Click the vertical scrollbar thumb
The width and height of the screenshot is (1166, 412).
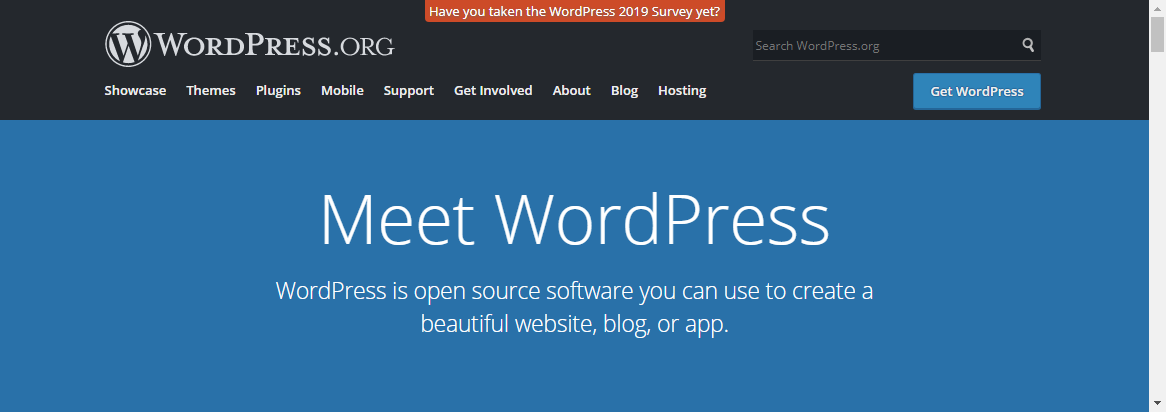pos(1158,34)
